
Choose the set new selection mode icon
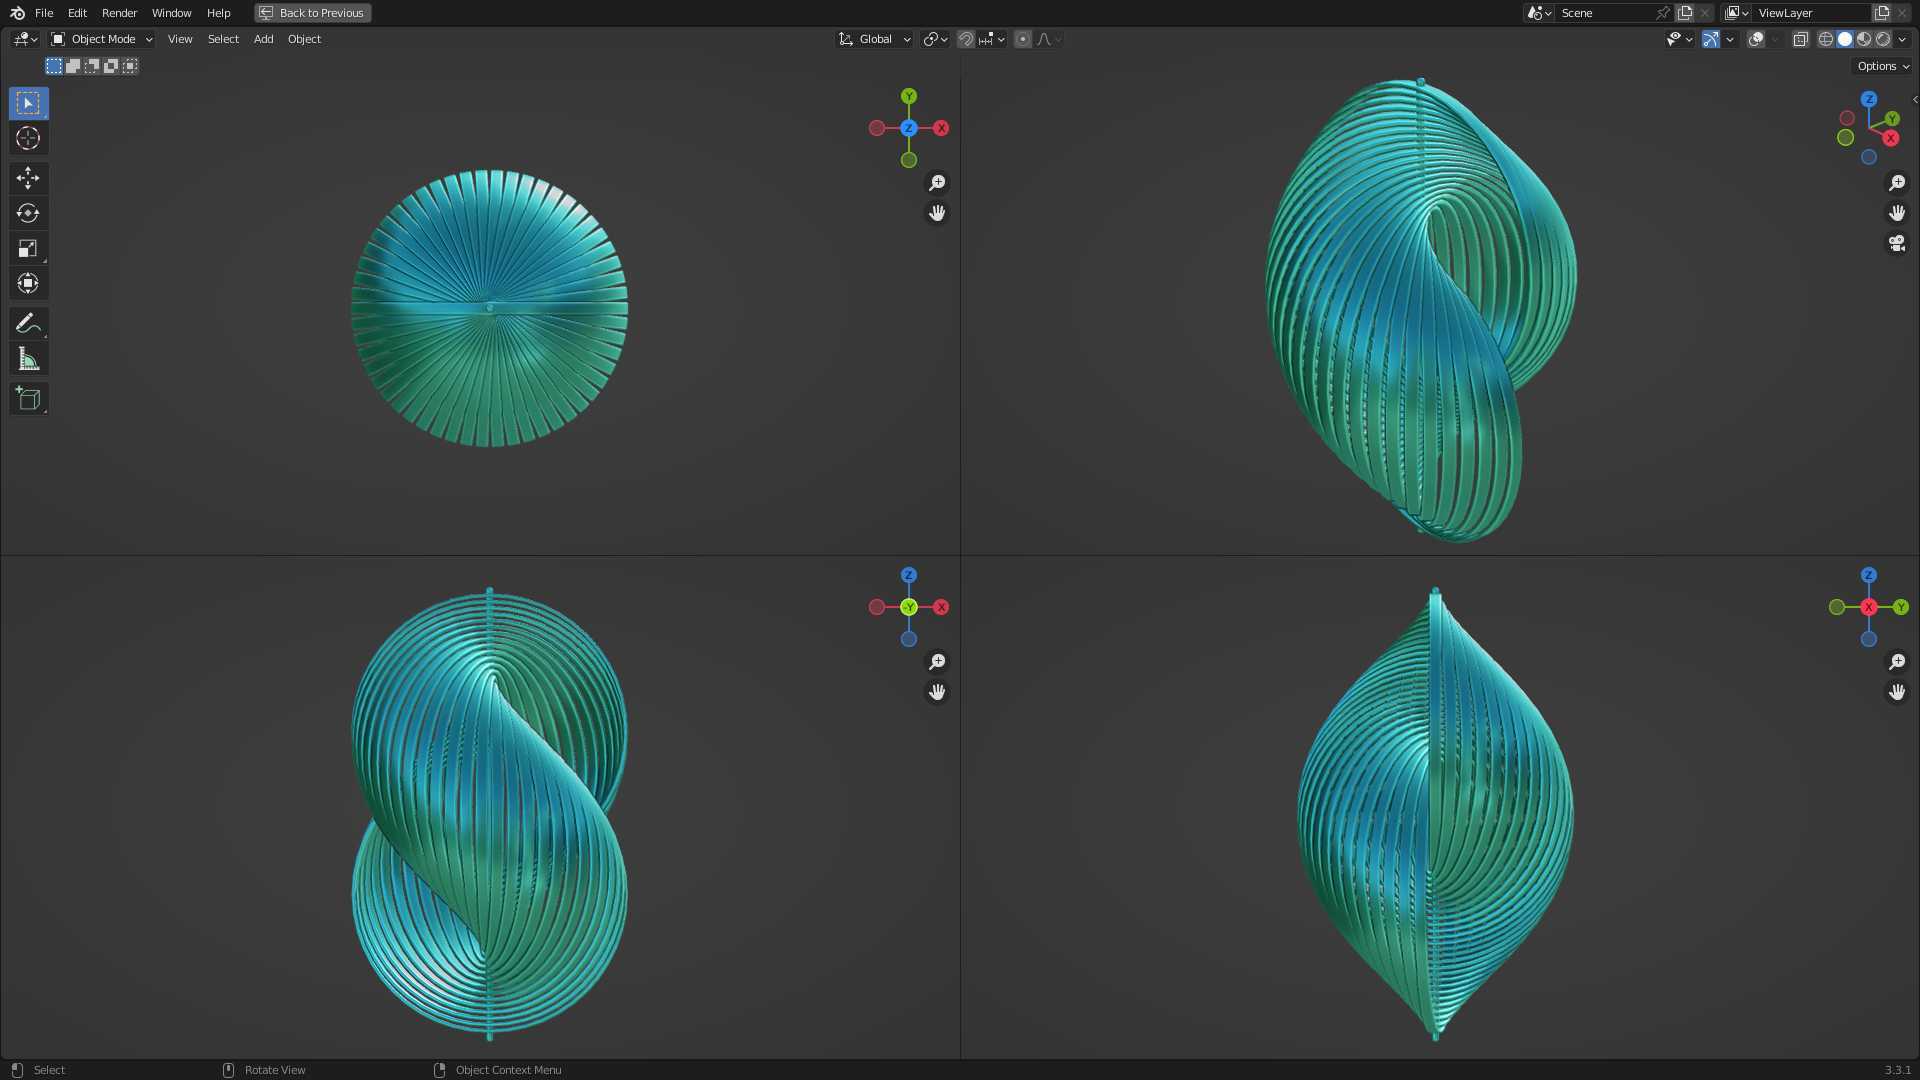54,66
